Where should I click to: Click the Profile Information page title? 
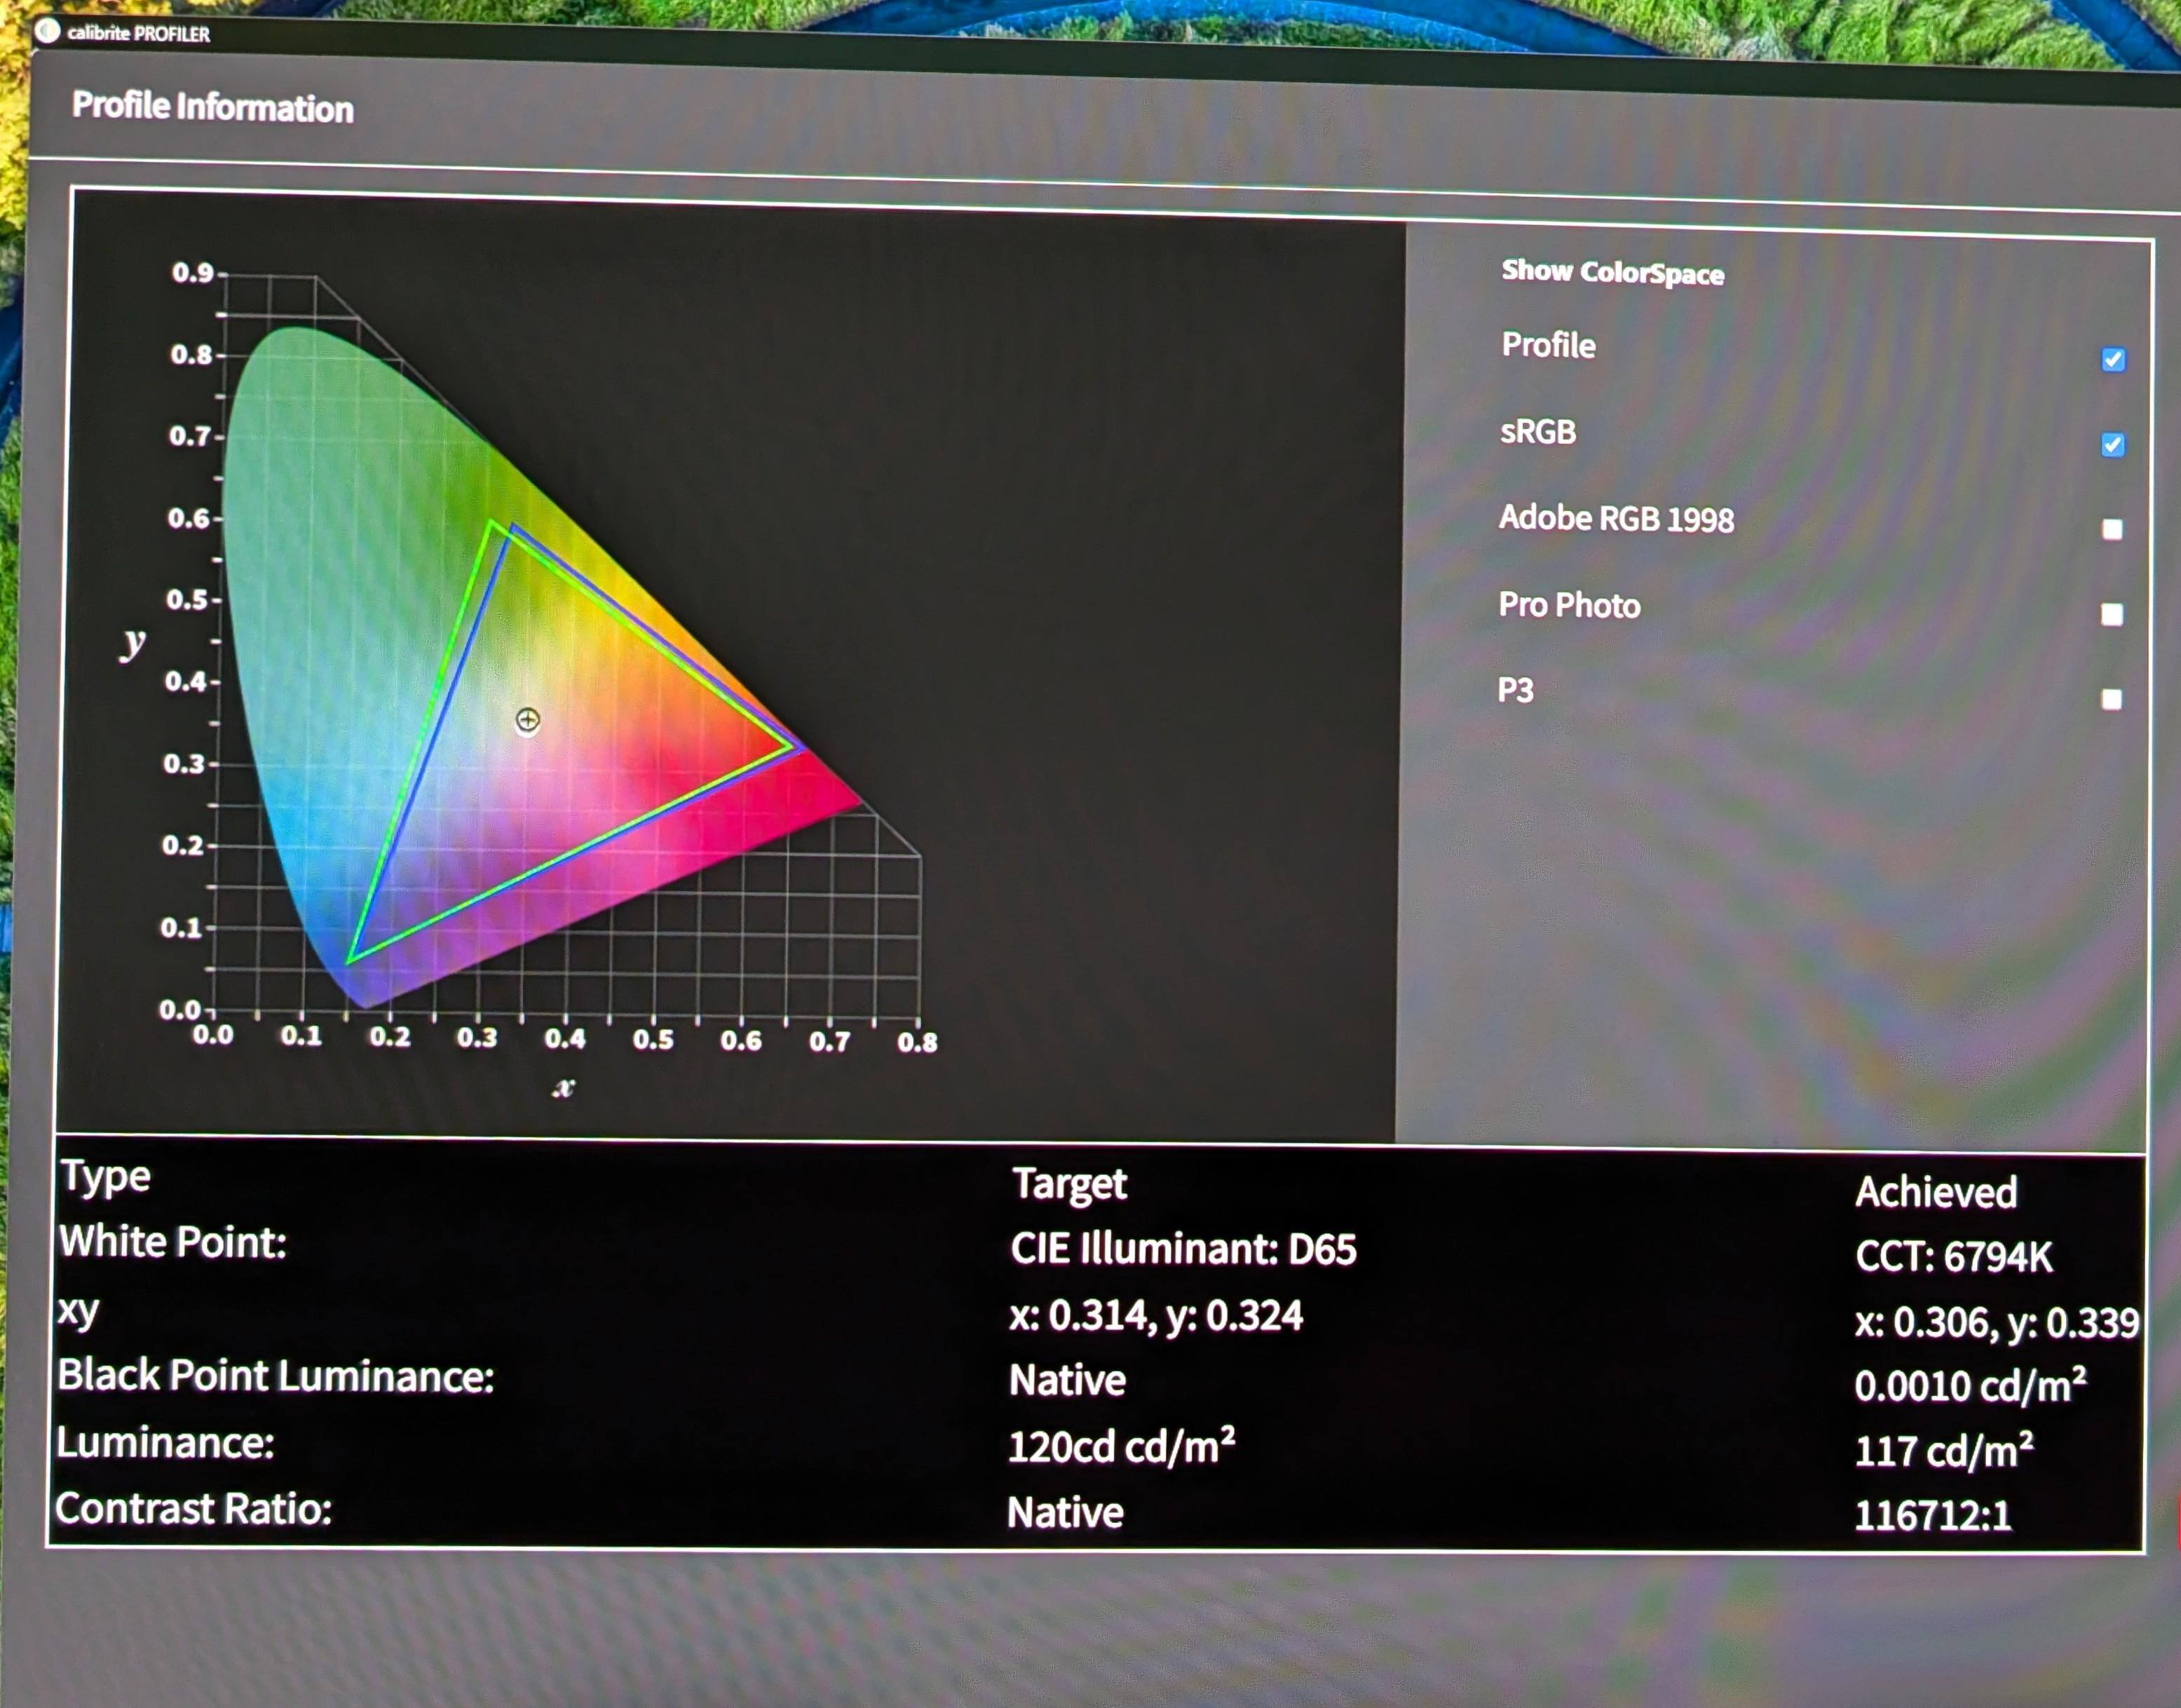click(212, 106)
